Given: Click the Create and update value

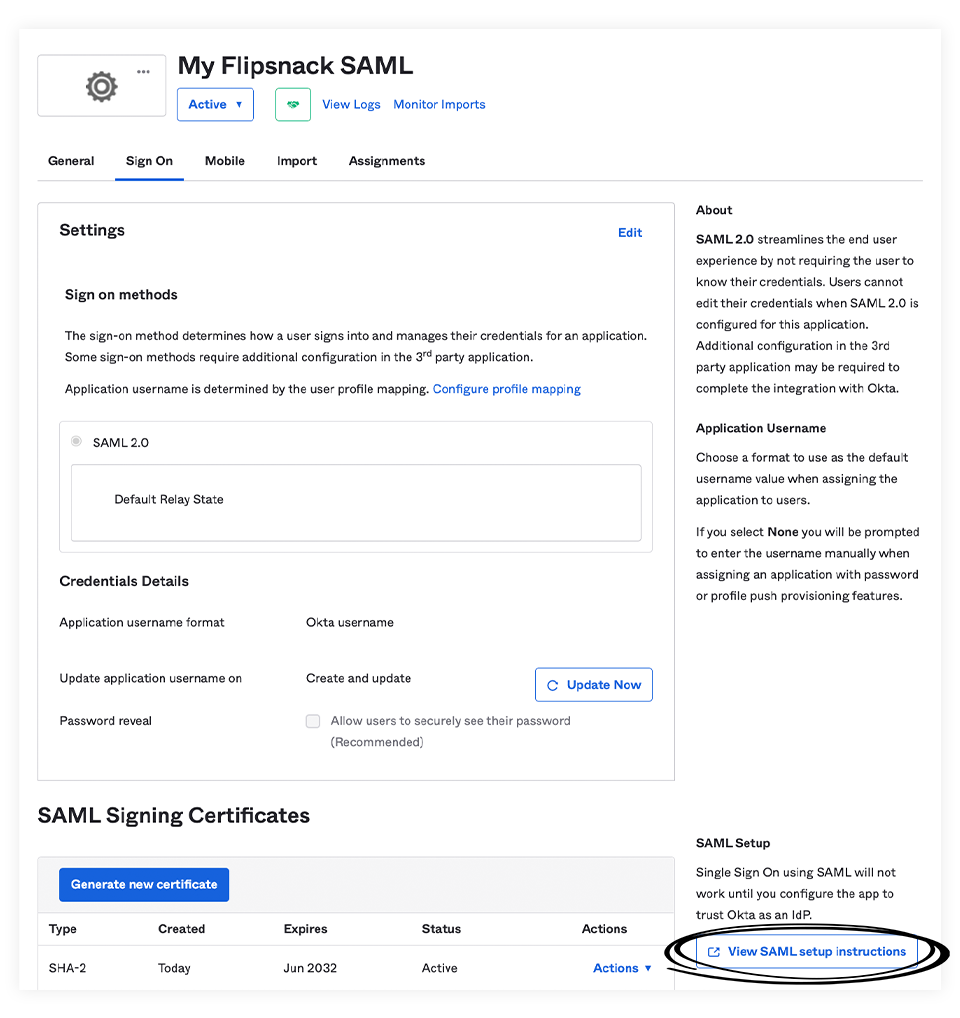Looking at the screenshot, I should click(x=358, y=678).
